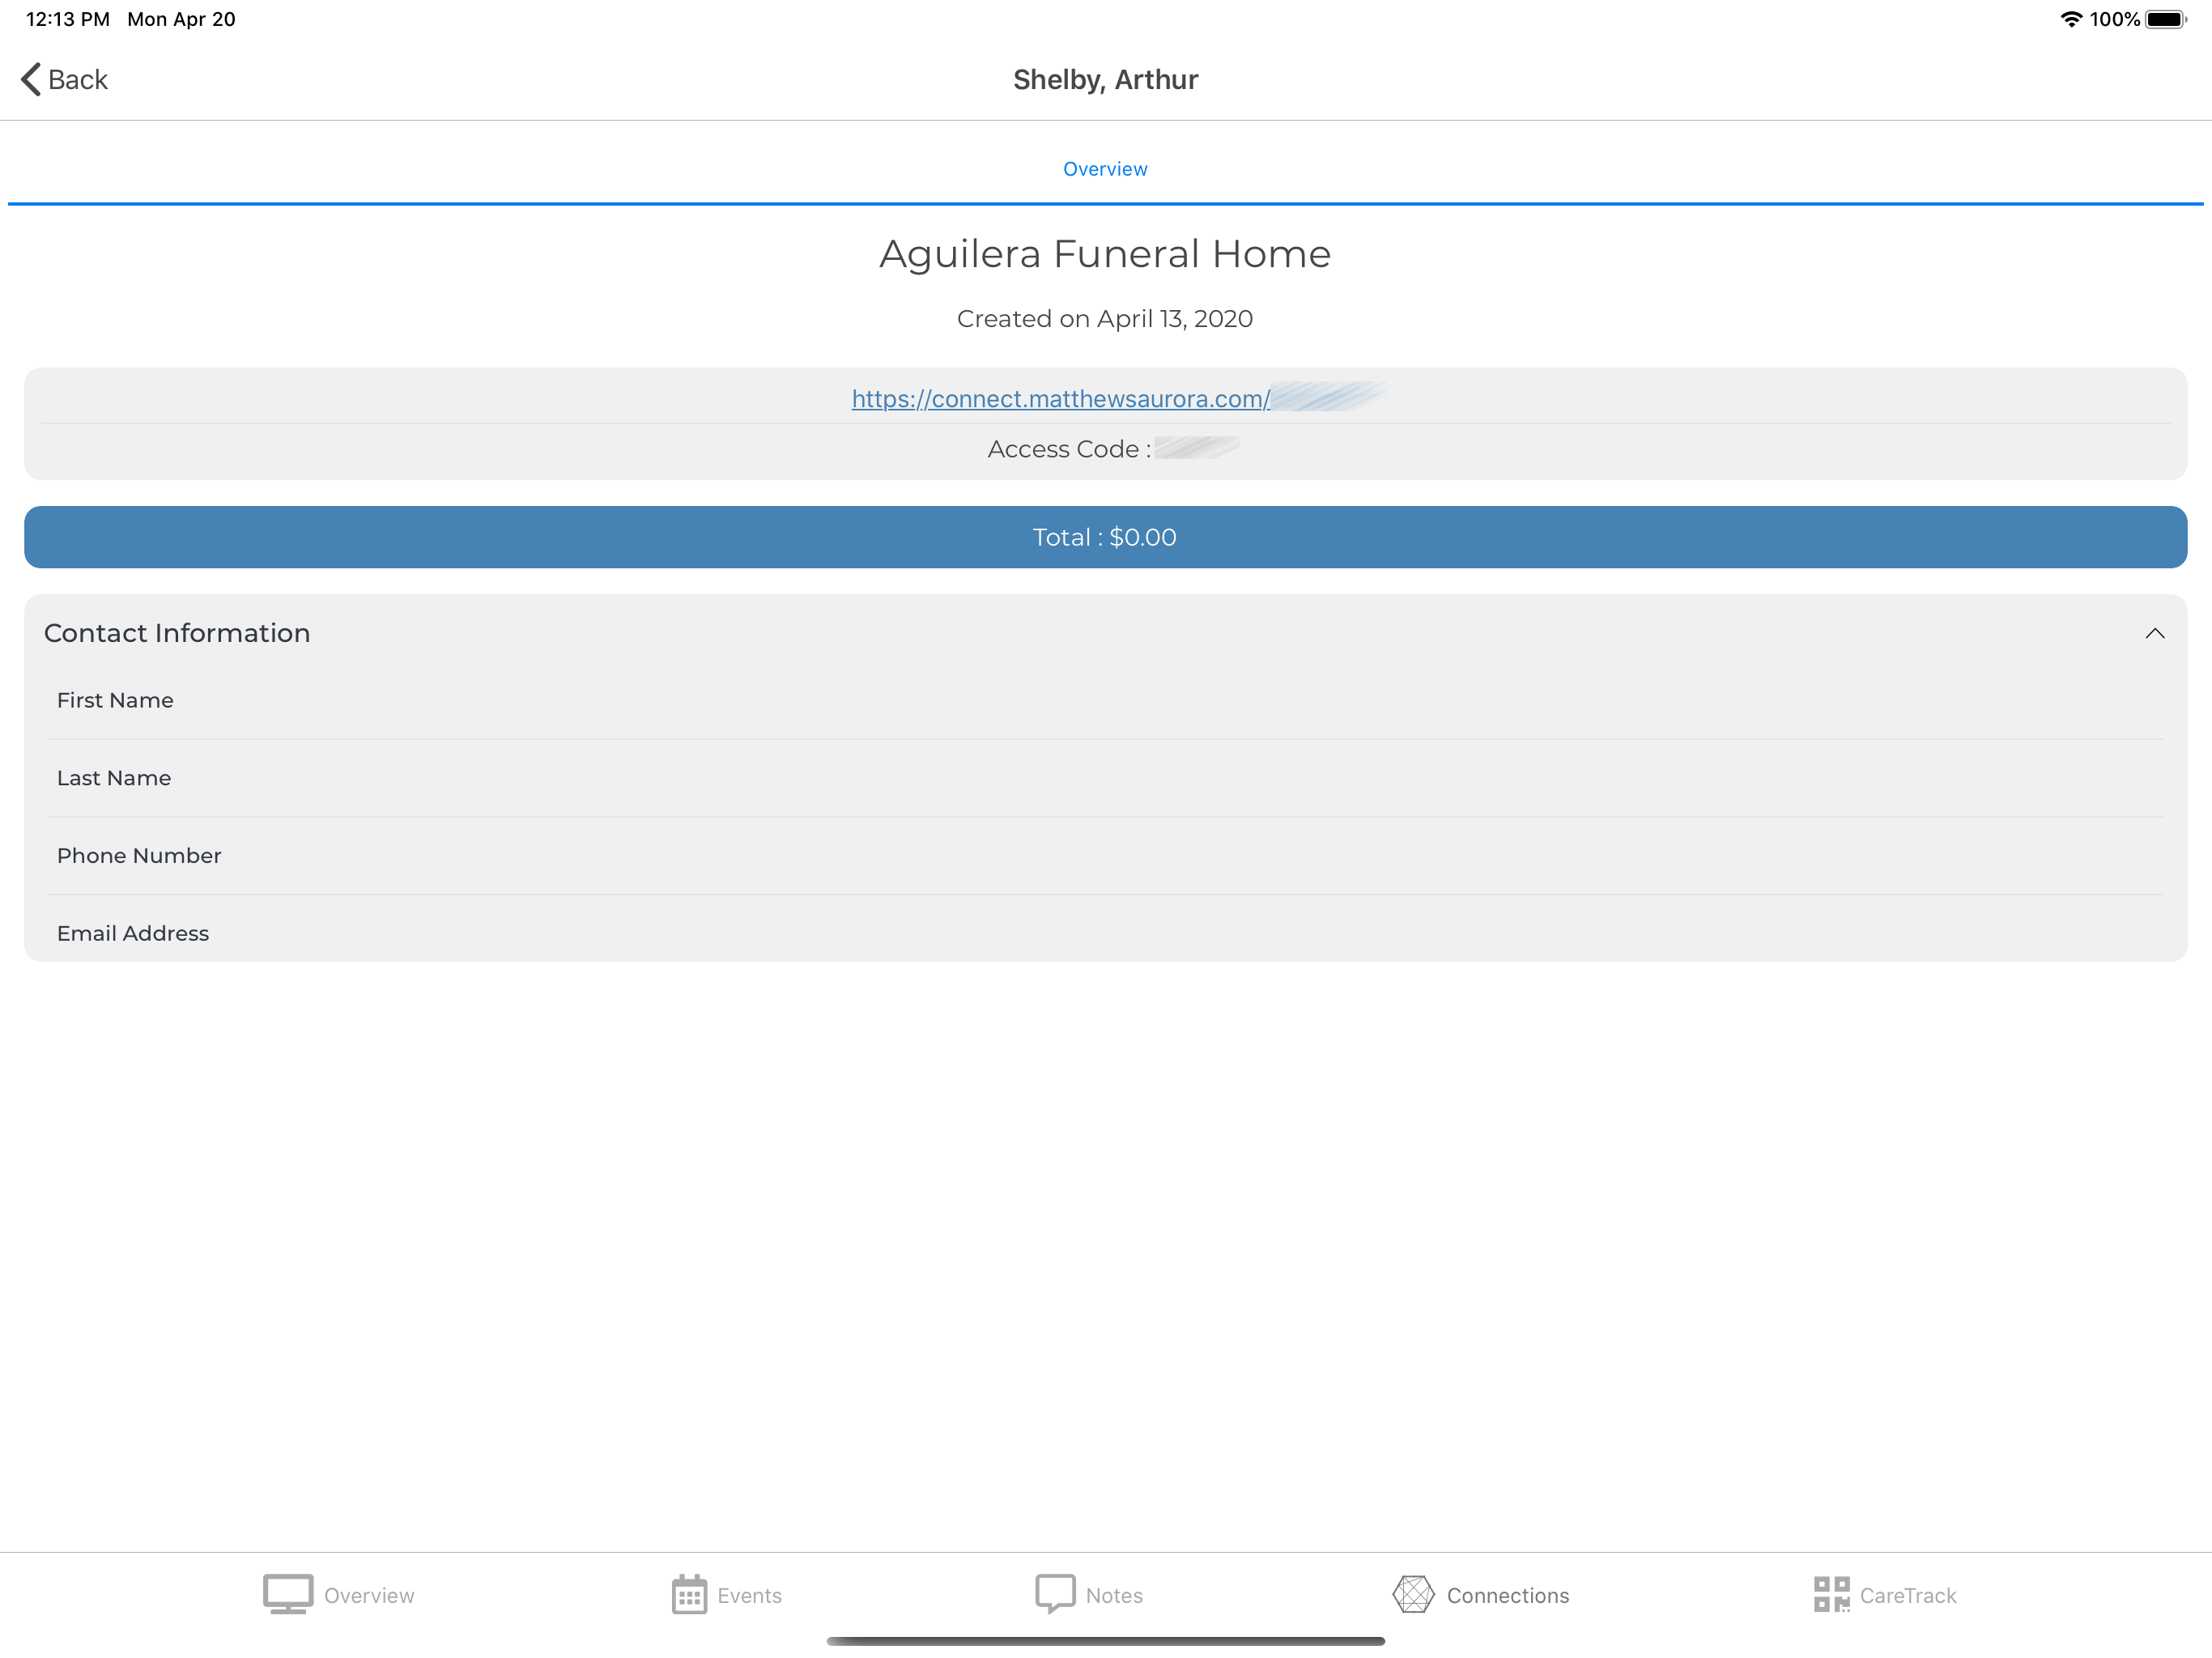Tap the Events calendar icon
The image size is (2212, 1658).
coord(689,1594)
